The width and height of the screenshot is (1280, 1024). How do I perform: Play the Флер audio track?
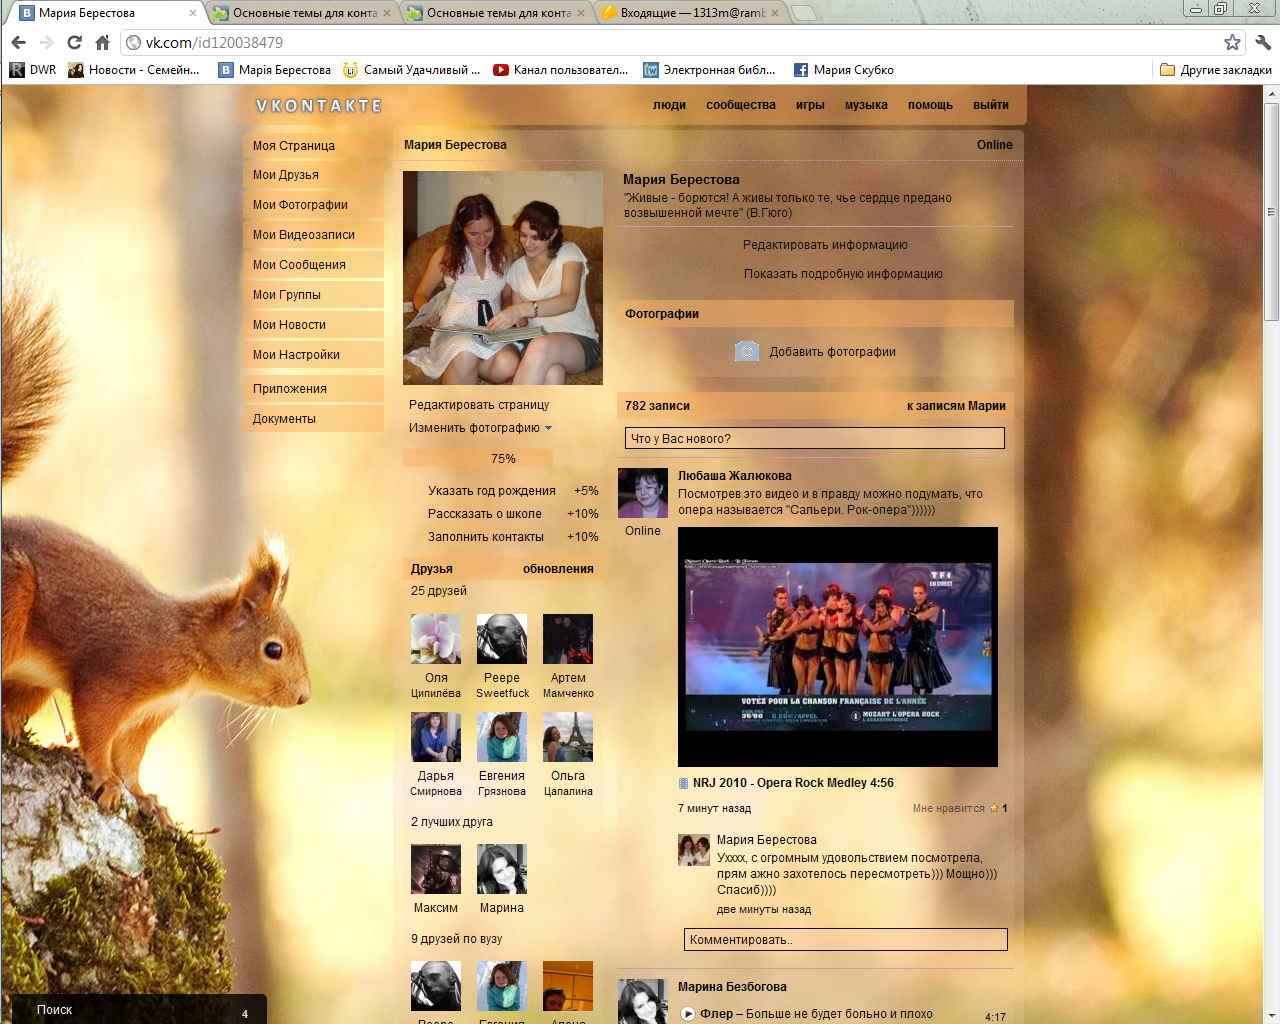tap(688, 1013)
